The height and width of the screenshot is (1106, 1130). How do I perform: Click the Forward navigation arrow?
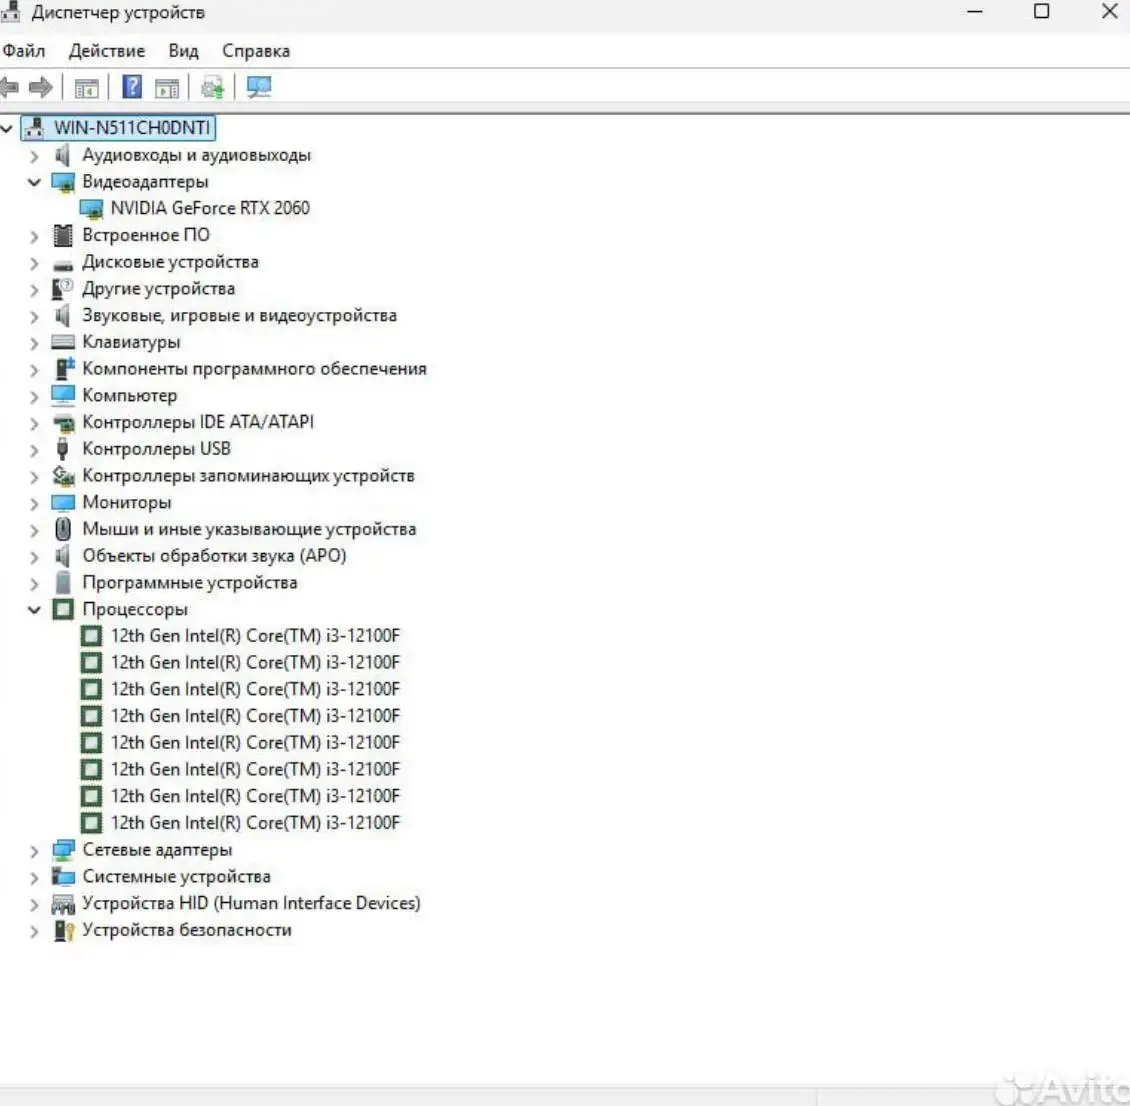pos(39,87)
